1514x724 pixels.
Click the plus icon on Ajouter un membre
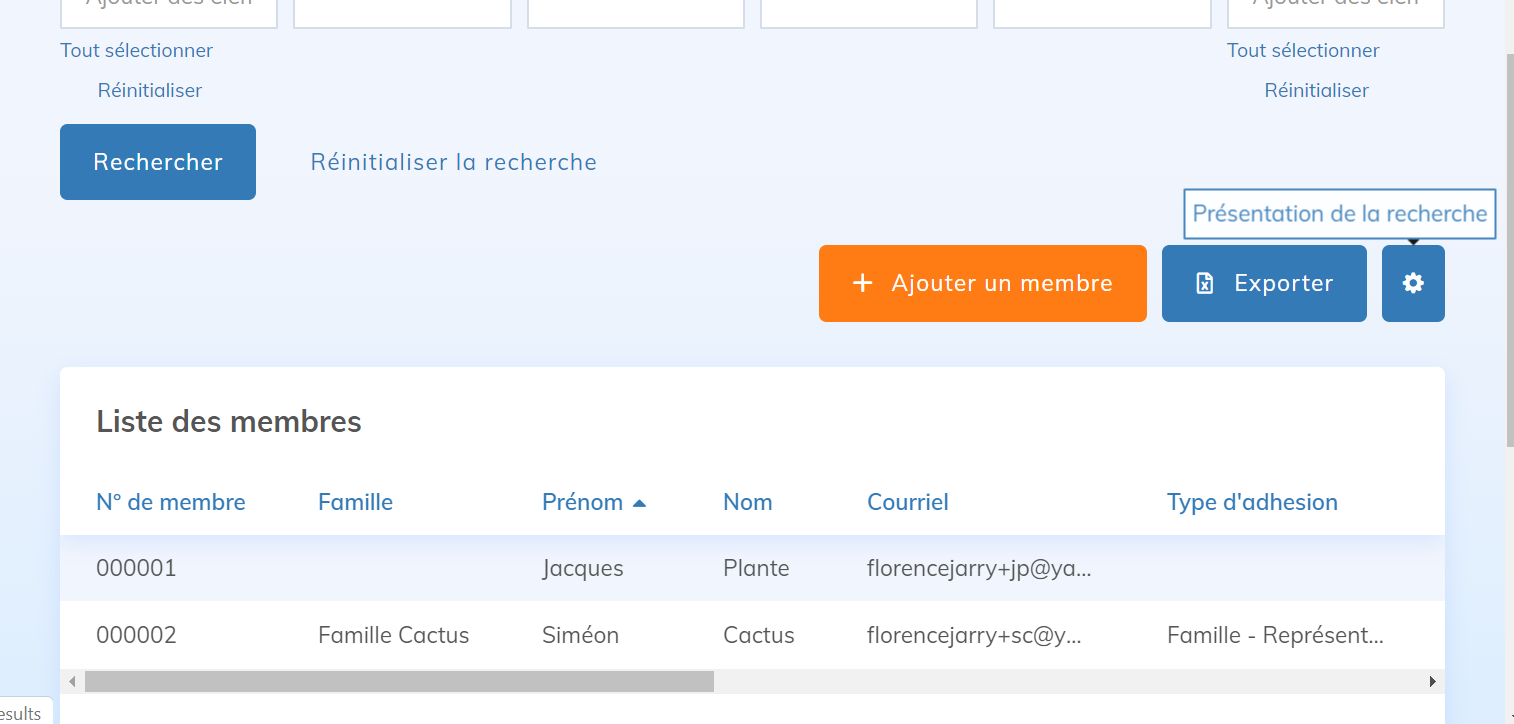pyautogui.click(x=862, y=284)
